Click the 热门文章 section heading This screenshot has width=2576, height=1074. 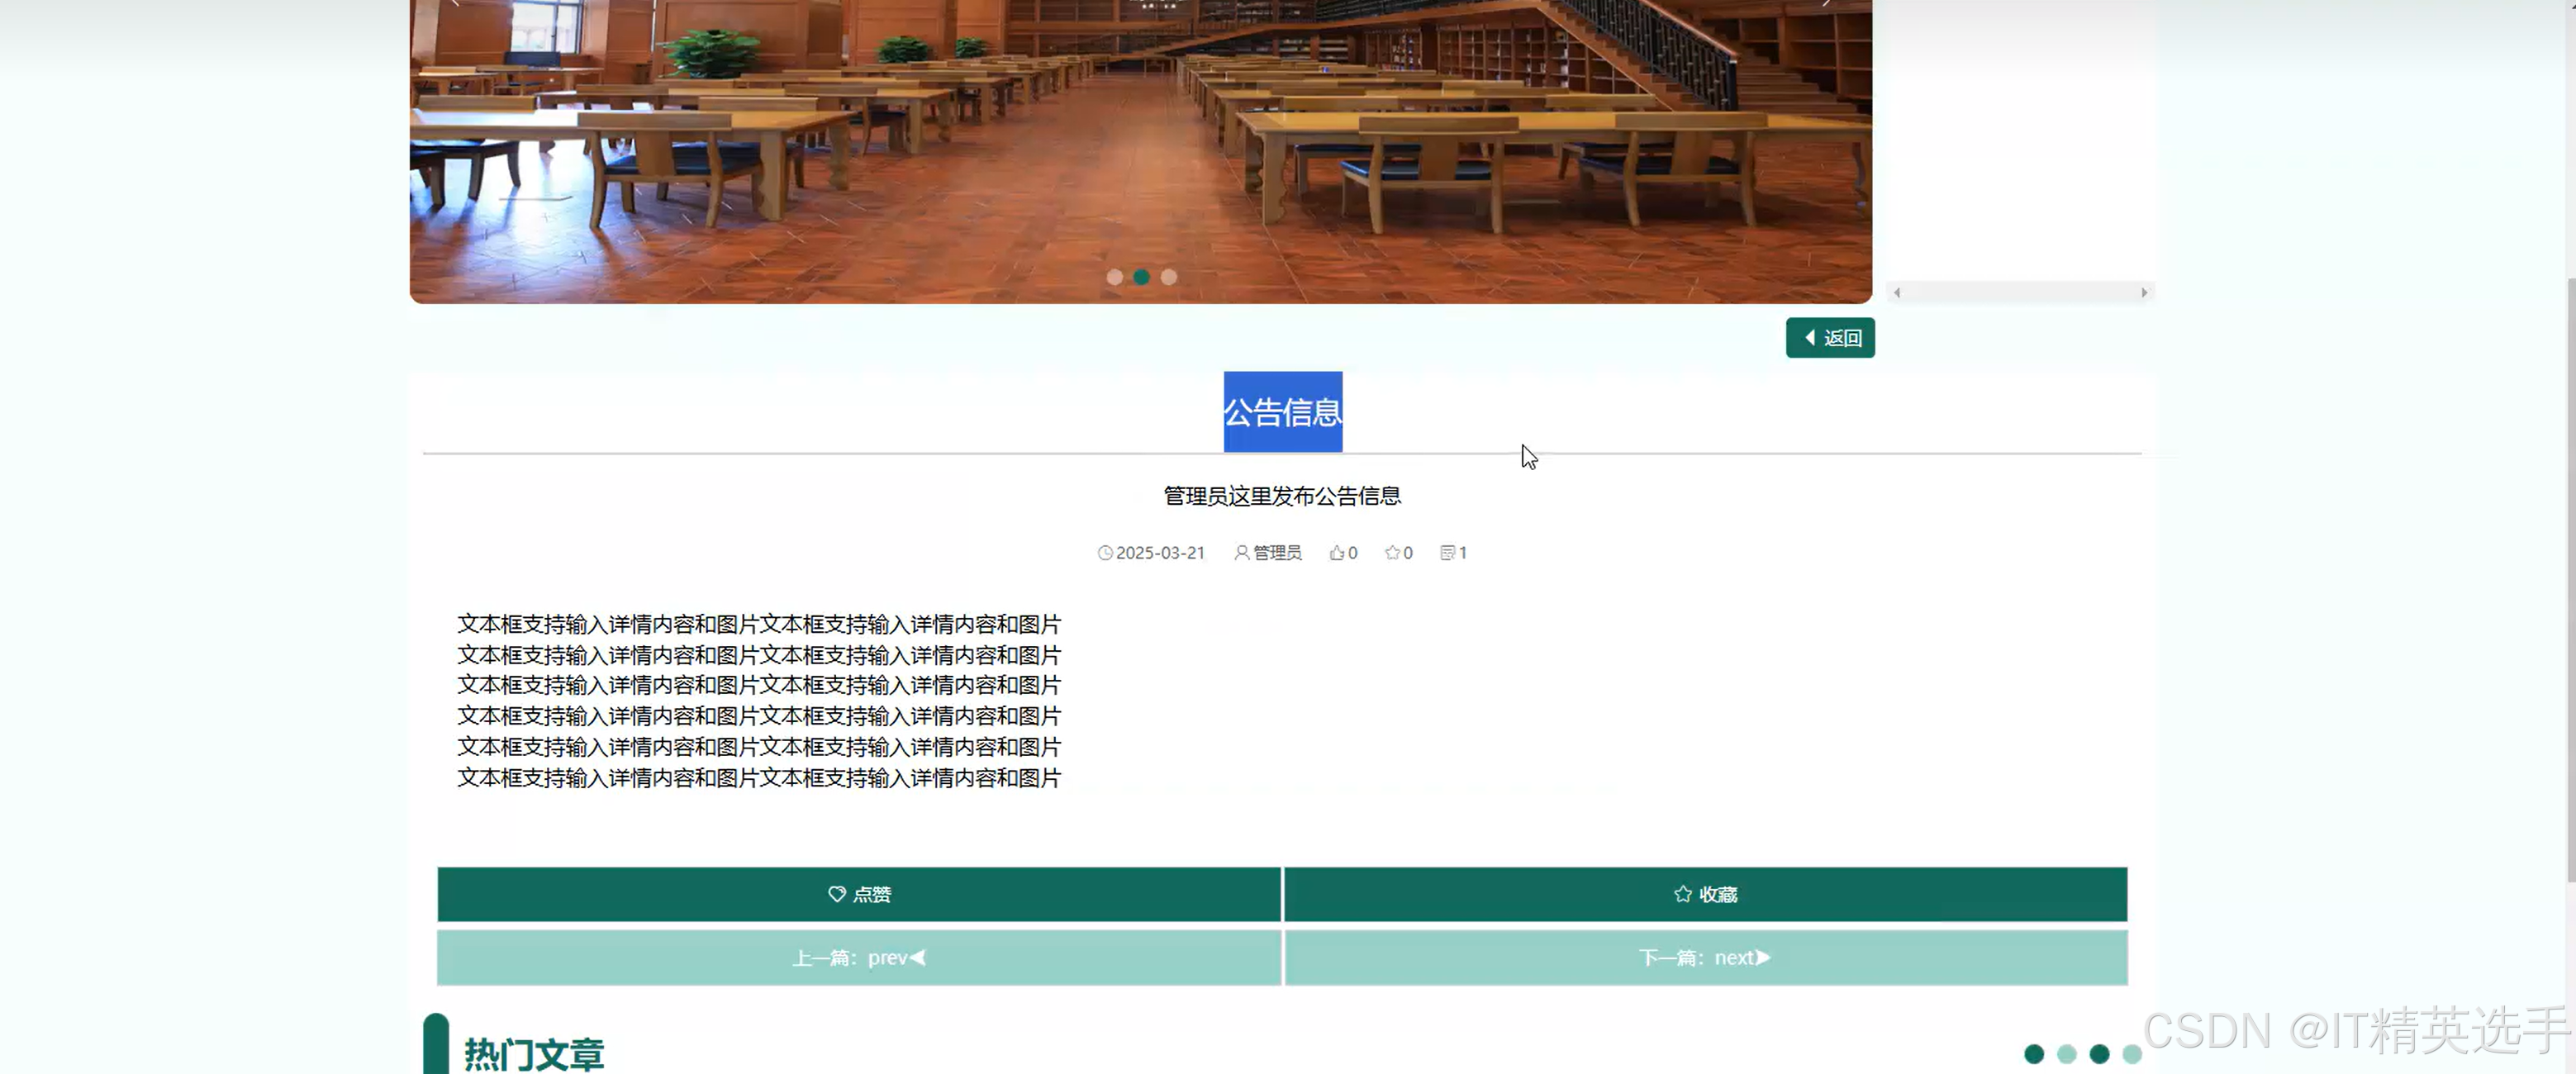pyautogui.click(x=534, y=1055)
